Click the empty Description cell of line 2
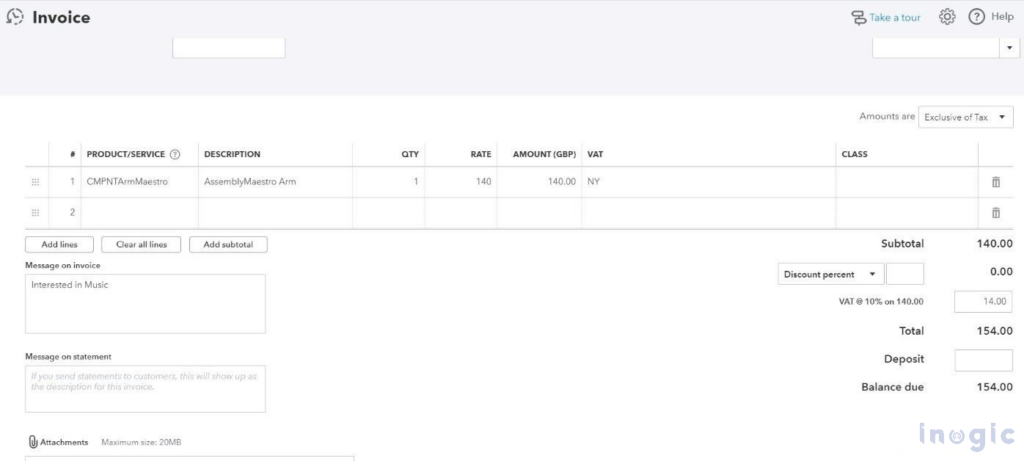 pyautogui.click(x=276, y=213)
